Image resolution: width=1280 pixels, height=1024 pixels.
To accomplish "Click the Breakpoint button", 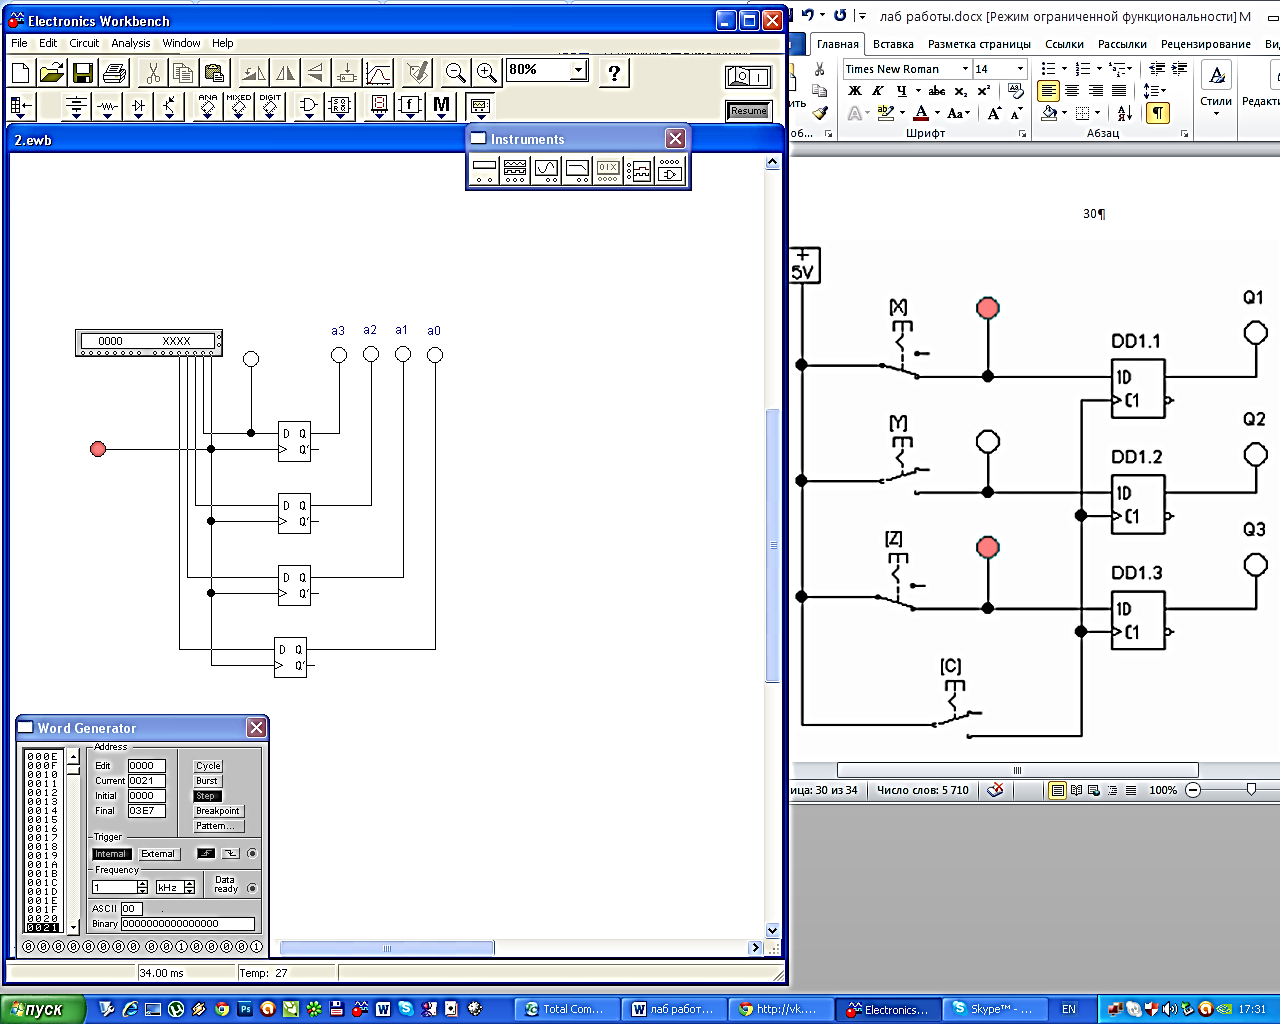I will (x=218, y=811).
